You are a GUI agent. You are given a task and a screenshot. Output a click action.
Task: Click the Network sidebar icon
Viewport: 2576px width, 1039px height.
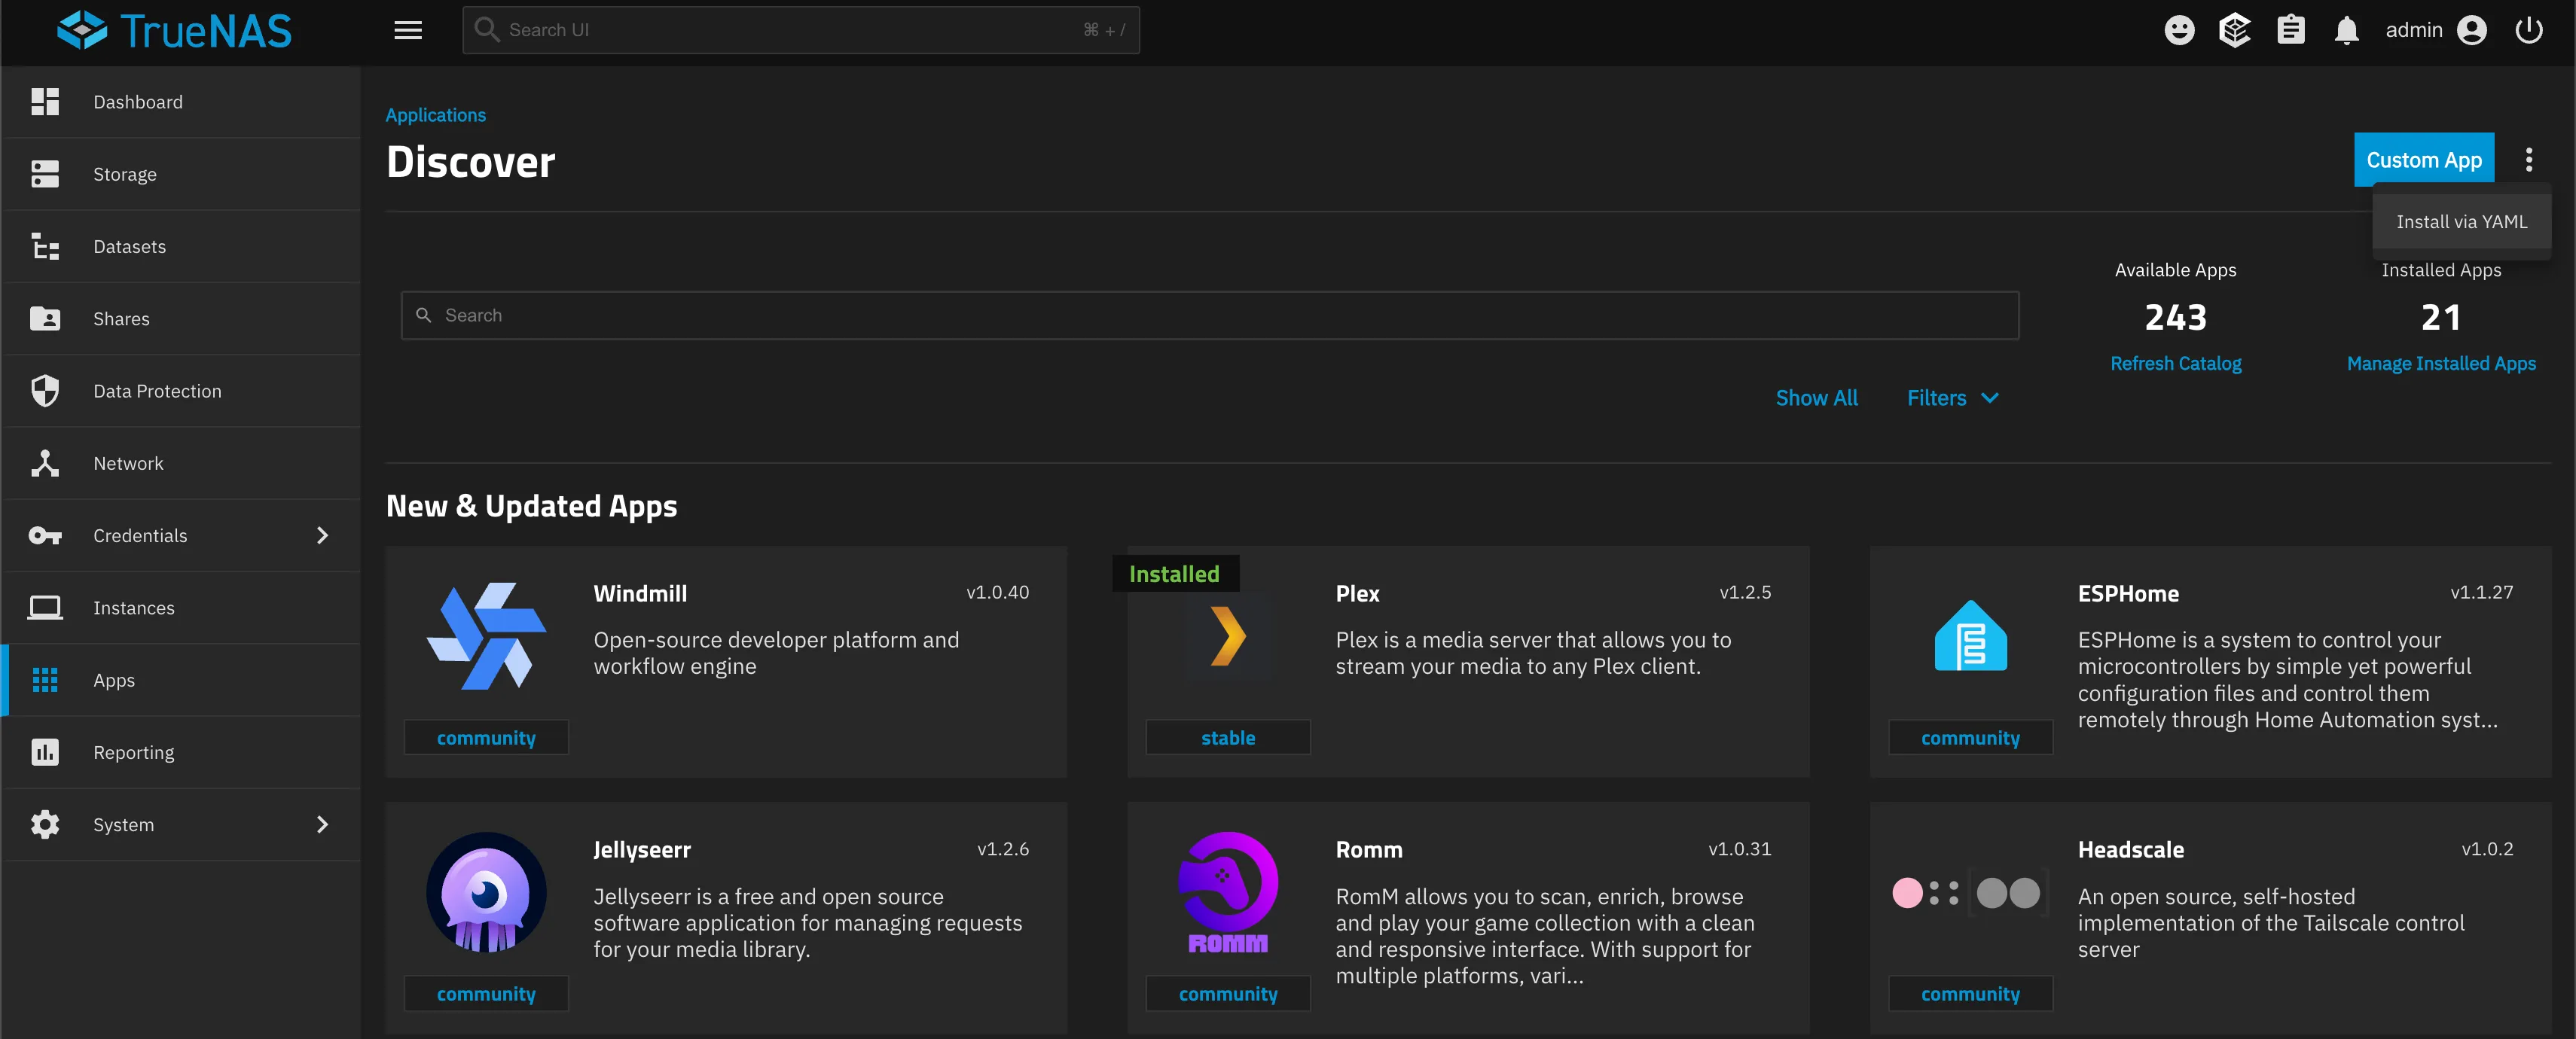(x=45, y=463)
